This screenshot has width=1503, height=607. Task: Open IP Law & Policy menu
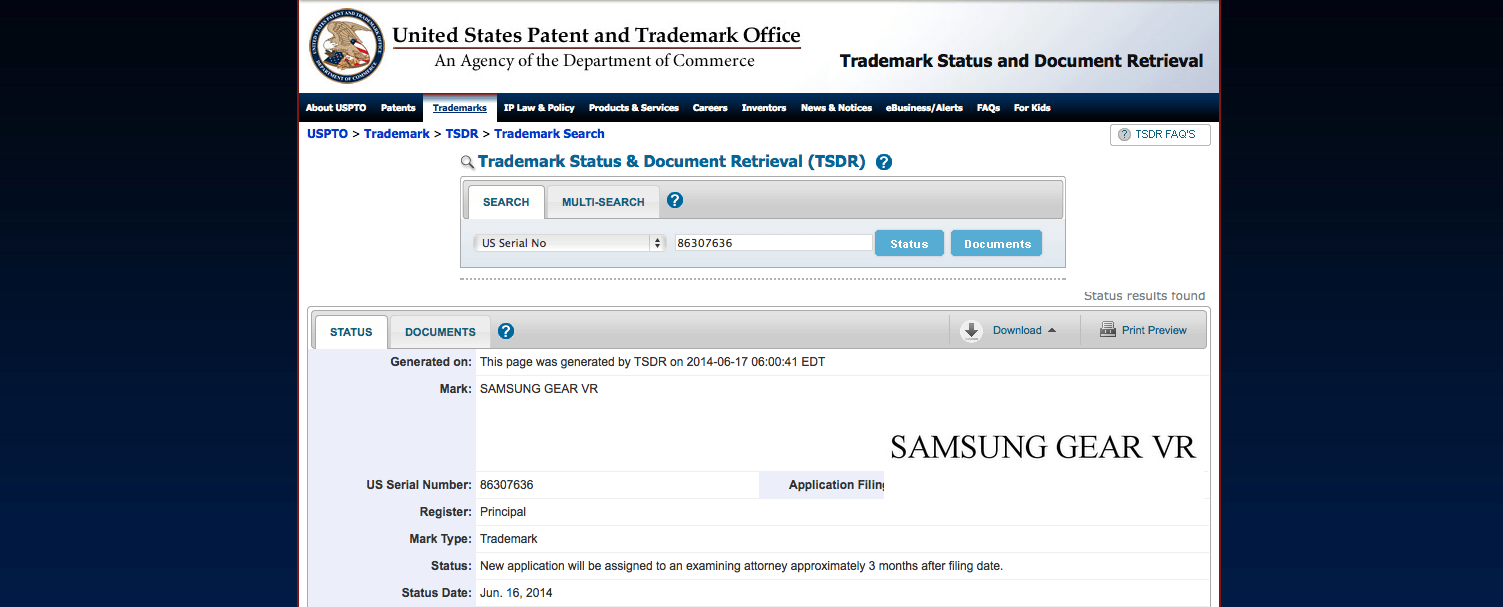[x=539, y=108]
